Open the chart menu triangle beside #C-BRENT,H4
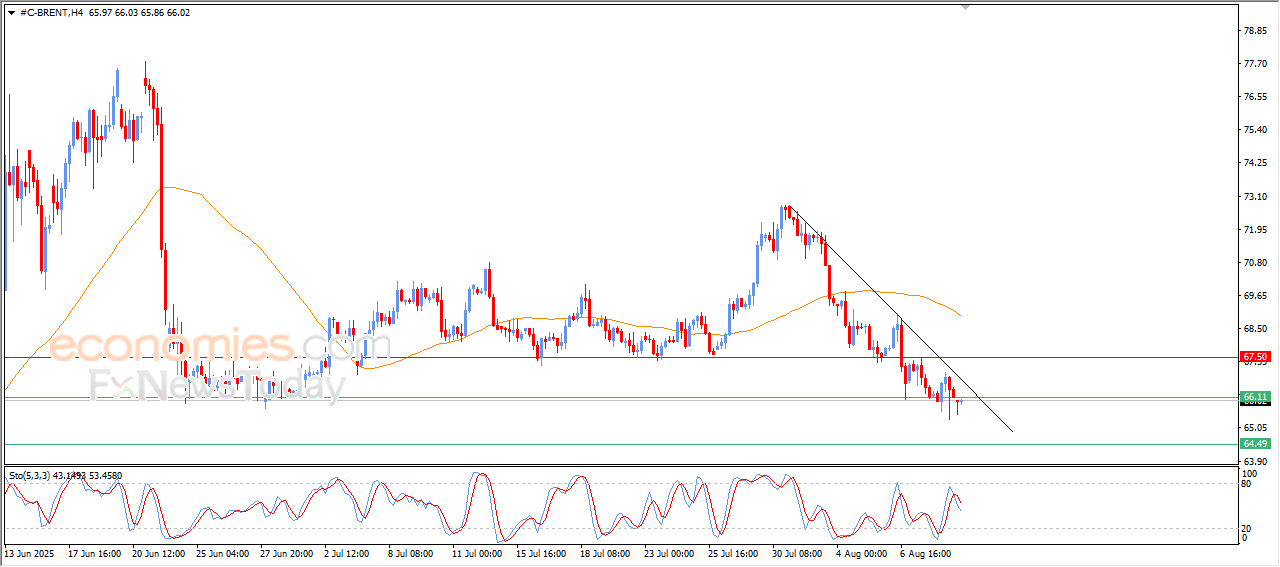Screen dimensions: 1280x567 (11, 12)
